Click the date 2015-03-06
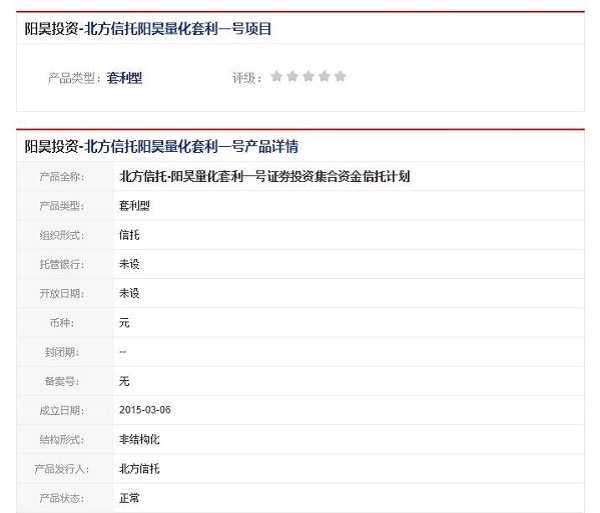 [x=145, y=410]
